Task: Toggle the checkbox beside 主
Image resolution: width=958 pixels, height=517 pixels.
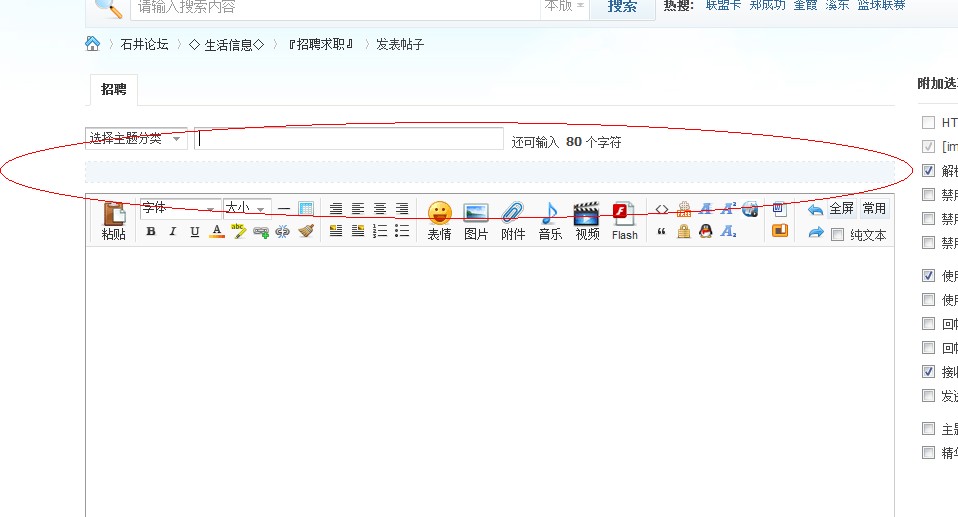Action: click(x=928, y=428)
